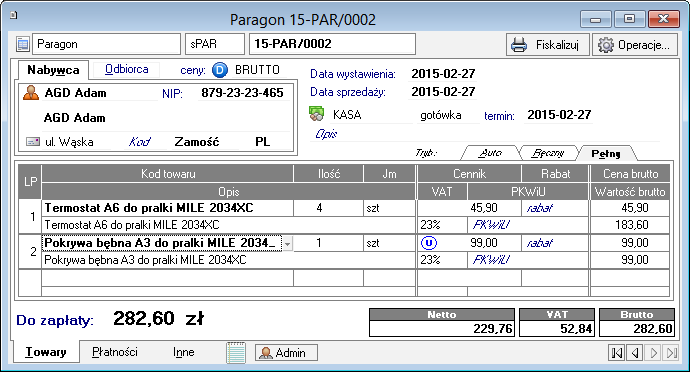Click the Cena brutto column header
The width and height of the screenshot is (690, 372).
630,174
